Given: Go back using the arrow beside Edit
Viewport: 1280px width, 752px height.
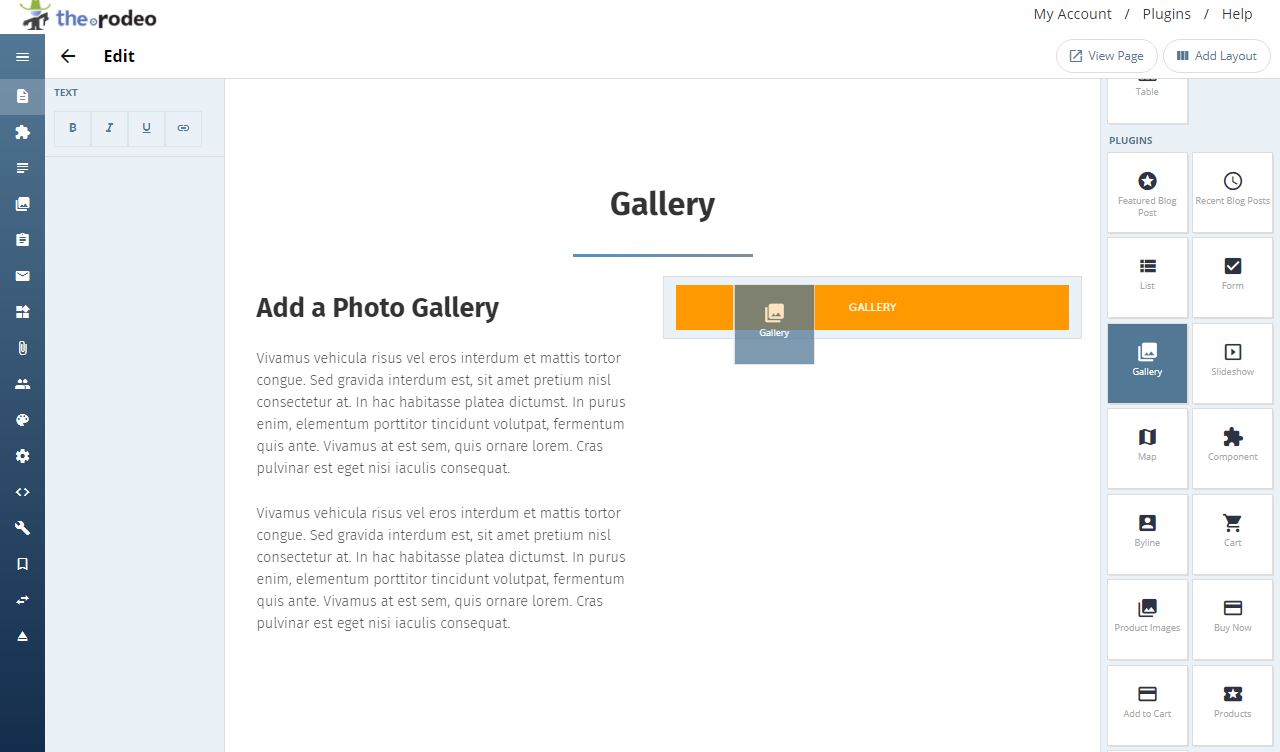Looking at the screenshot, I should (68, 56).
